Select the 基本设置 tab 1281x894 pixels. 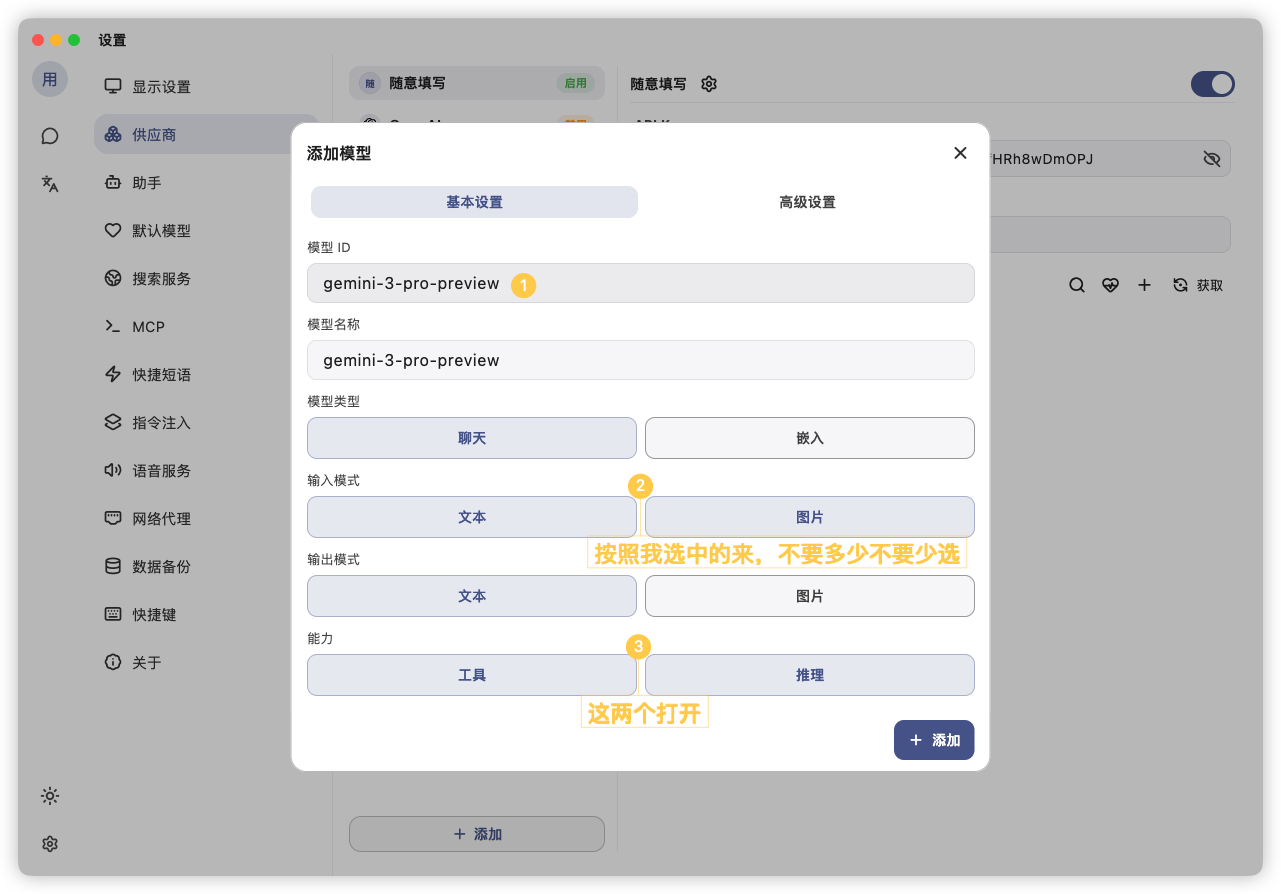pos(473,201)
